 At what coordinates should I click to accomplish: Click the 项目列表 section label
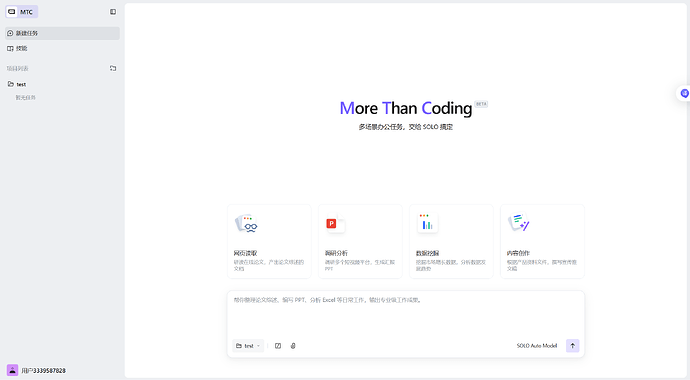[18, 69]
